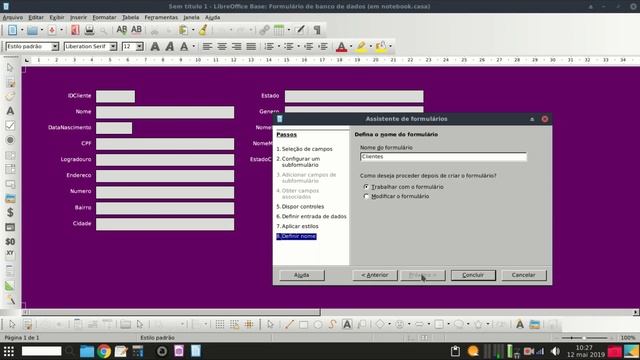Open the Ferramentas menu
The image size is (640, 360).
point(161,18)
